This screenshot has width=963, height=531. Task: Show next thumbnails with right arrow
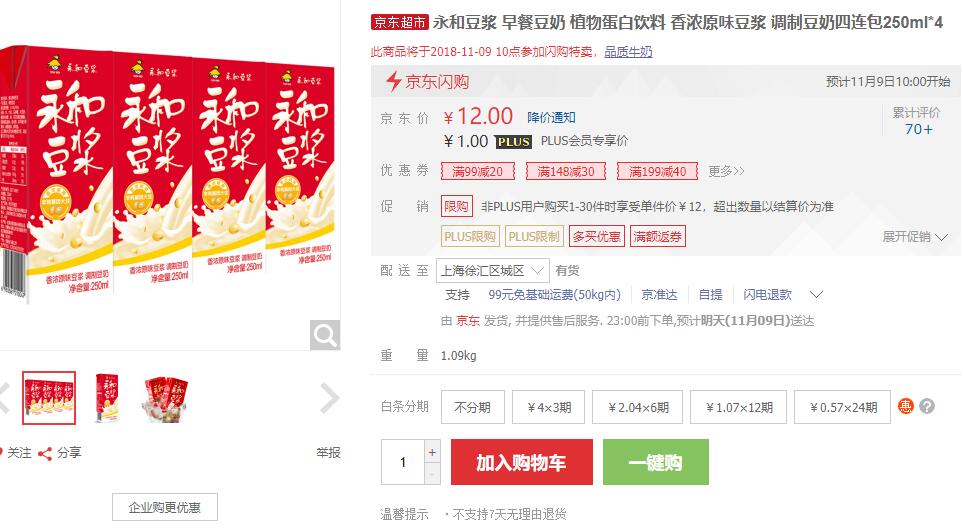pos(330,398)
